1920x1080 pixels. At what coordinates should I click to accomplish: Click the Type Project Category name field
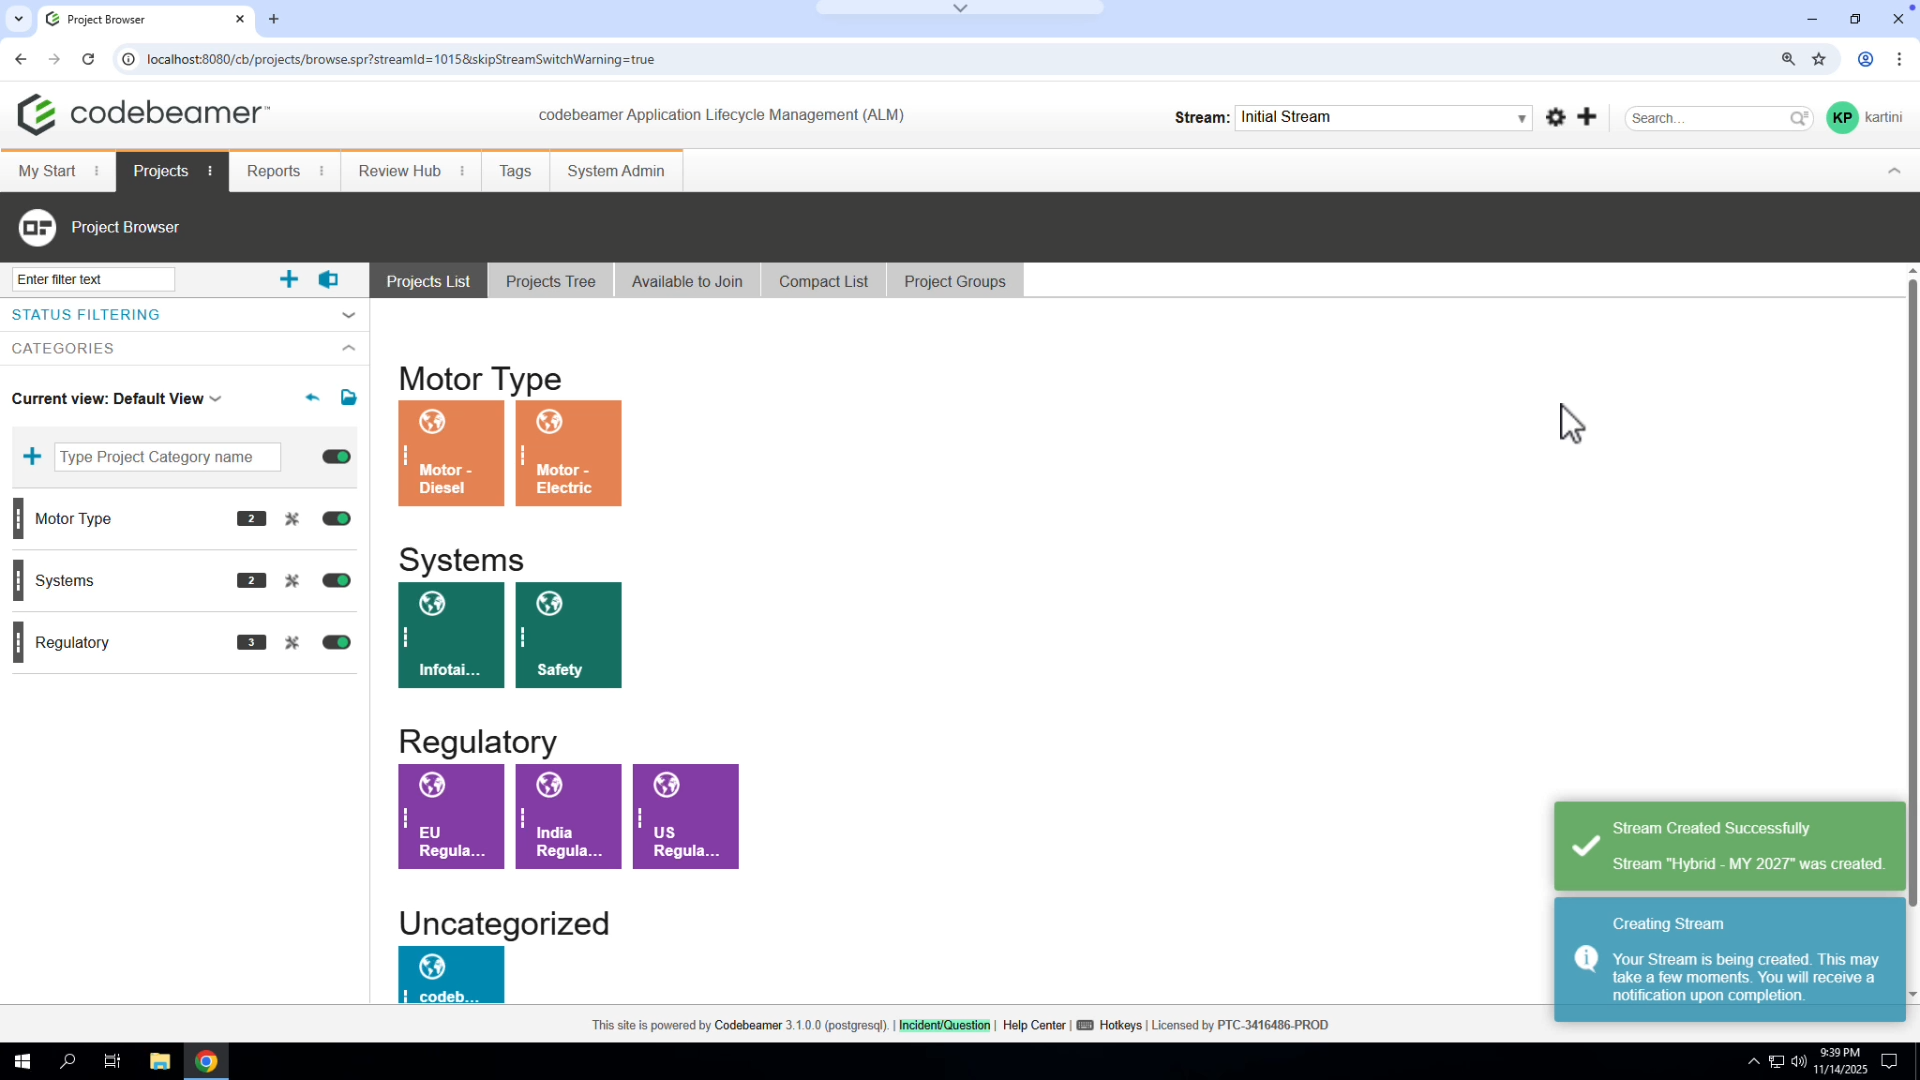click(167, 457)
